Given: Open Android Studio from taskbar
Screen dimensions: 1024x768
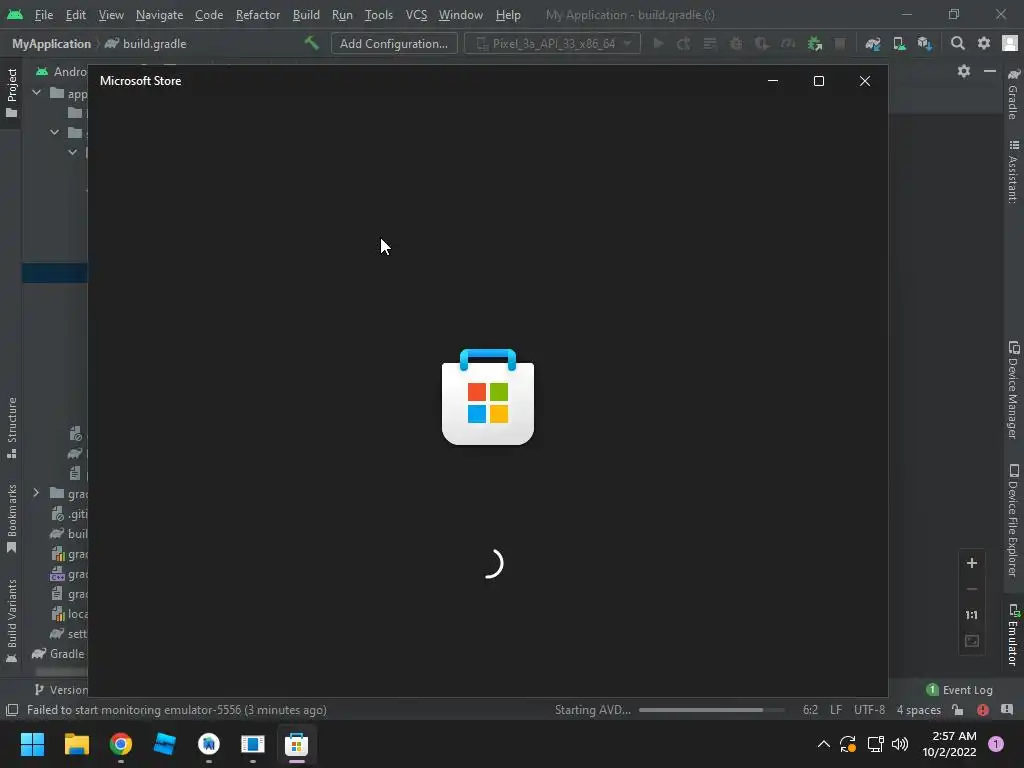Looking at the screenshot, I should click(x=209, y=744).
